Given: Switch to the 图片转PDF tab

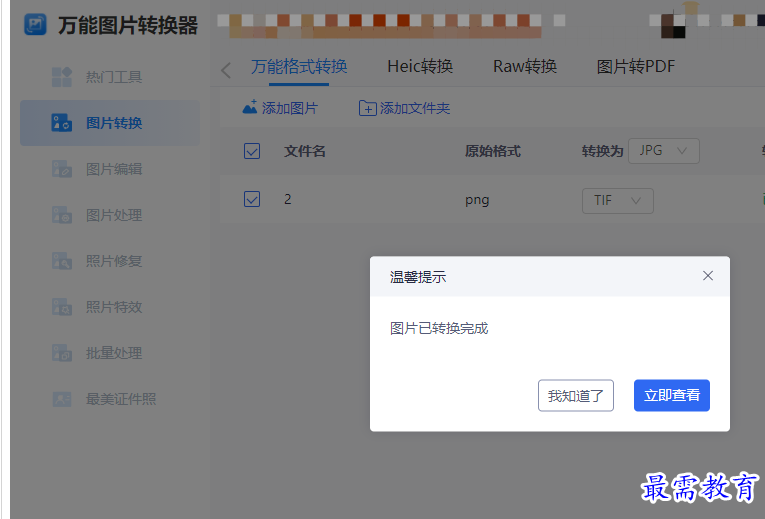Looking at the screenshot, I should tap(636, 66).
